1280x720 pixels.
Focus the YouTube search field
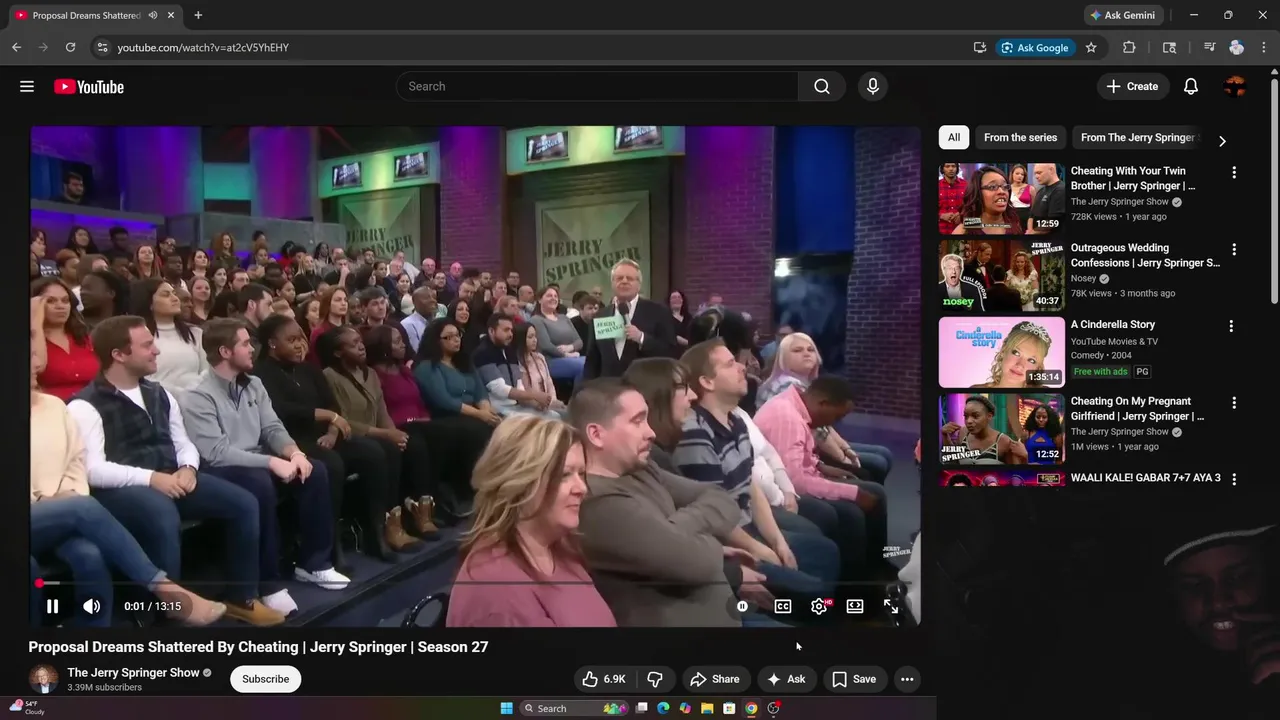598,87
